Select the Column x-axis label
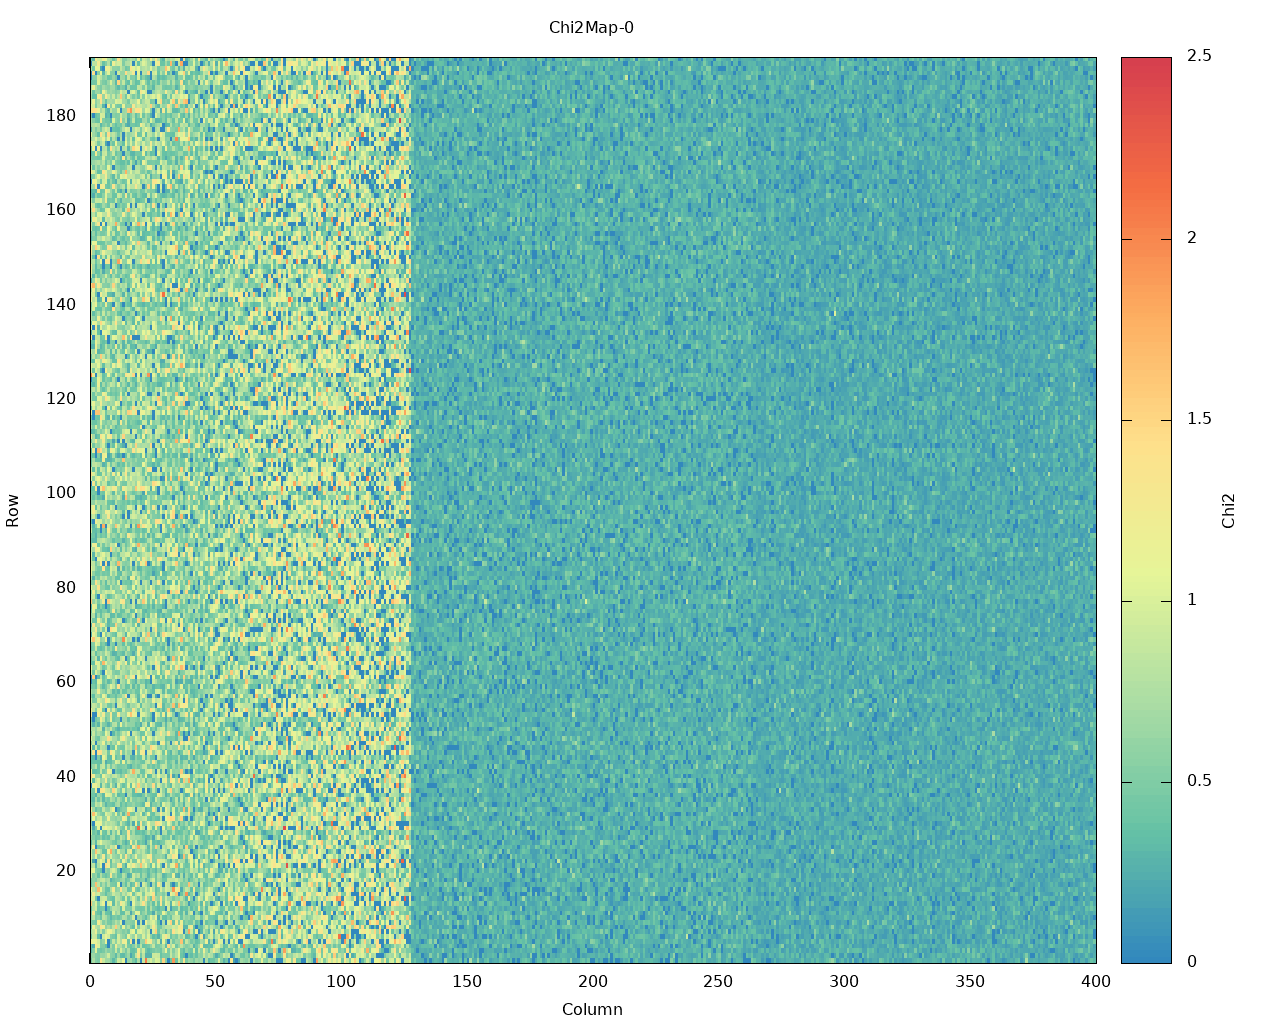 coord(592,1009)
